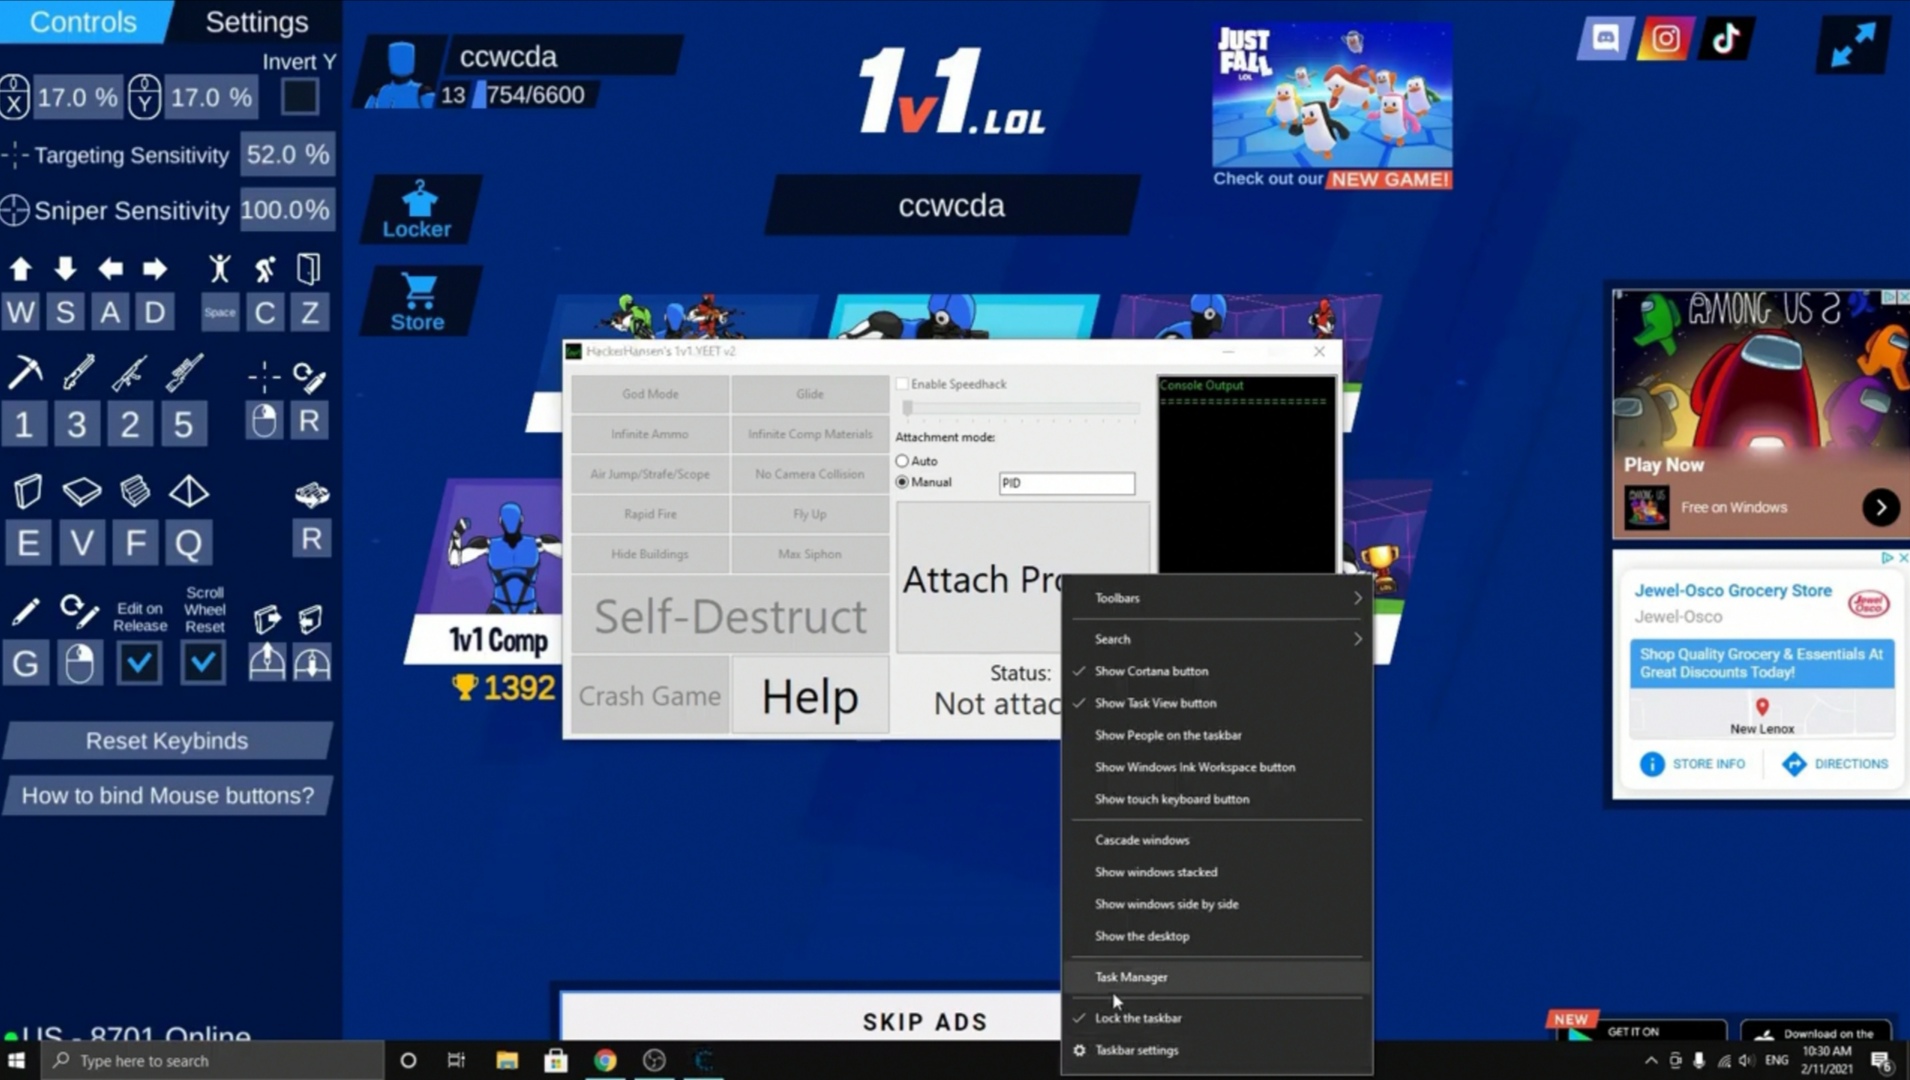Click the W move-forward keybind
Viewport: 1910px width, 1080px height.
(21, 312)
